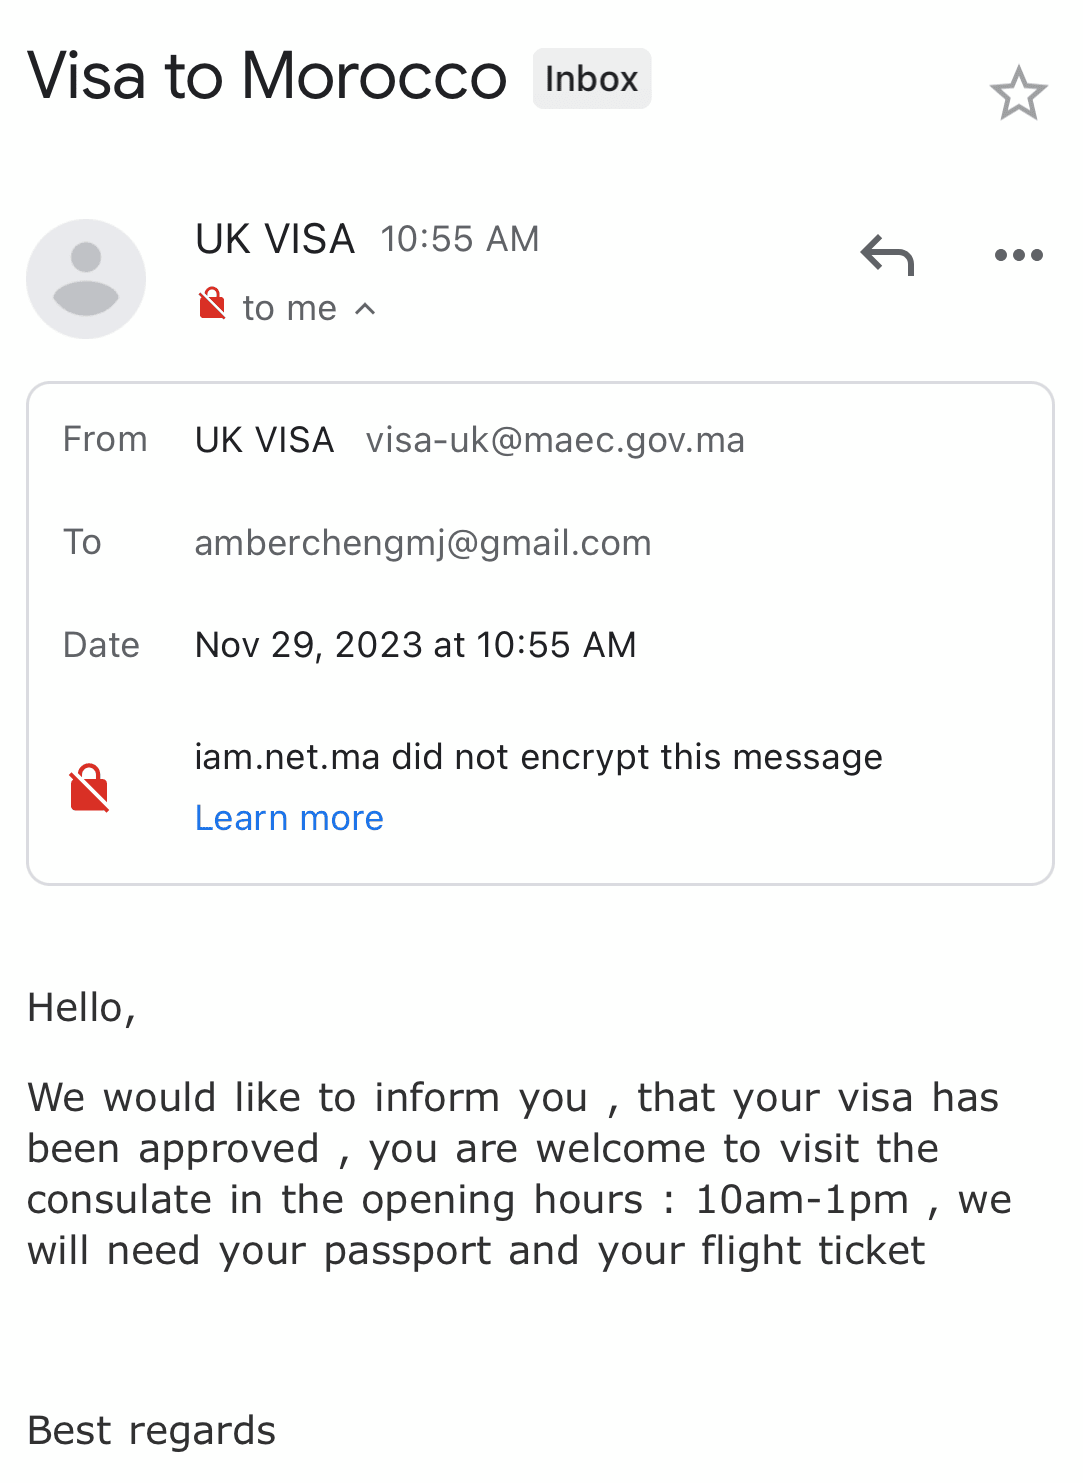Open the Learn more encryption link
Viewport: 1083px width, 1483px height.
[x=289, y=818]
